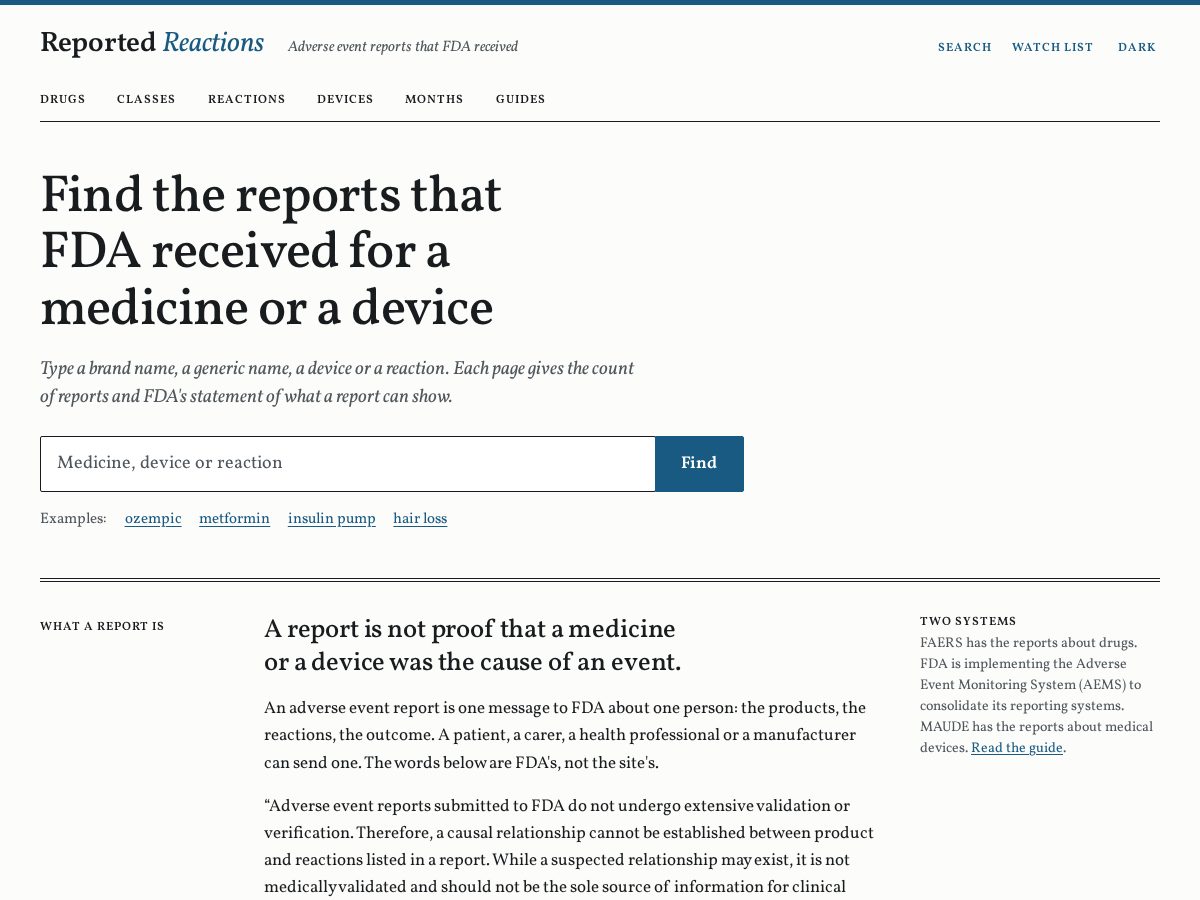1200x900 pixels.
Task: Click the 'TWO SYSTEMS' sidebar heading
Action: coord(968,622)
